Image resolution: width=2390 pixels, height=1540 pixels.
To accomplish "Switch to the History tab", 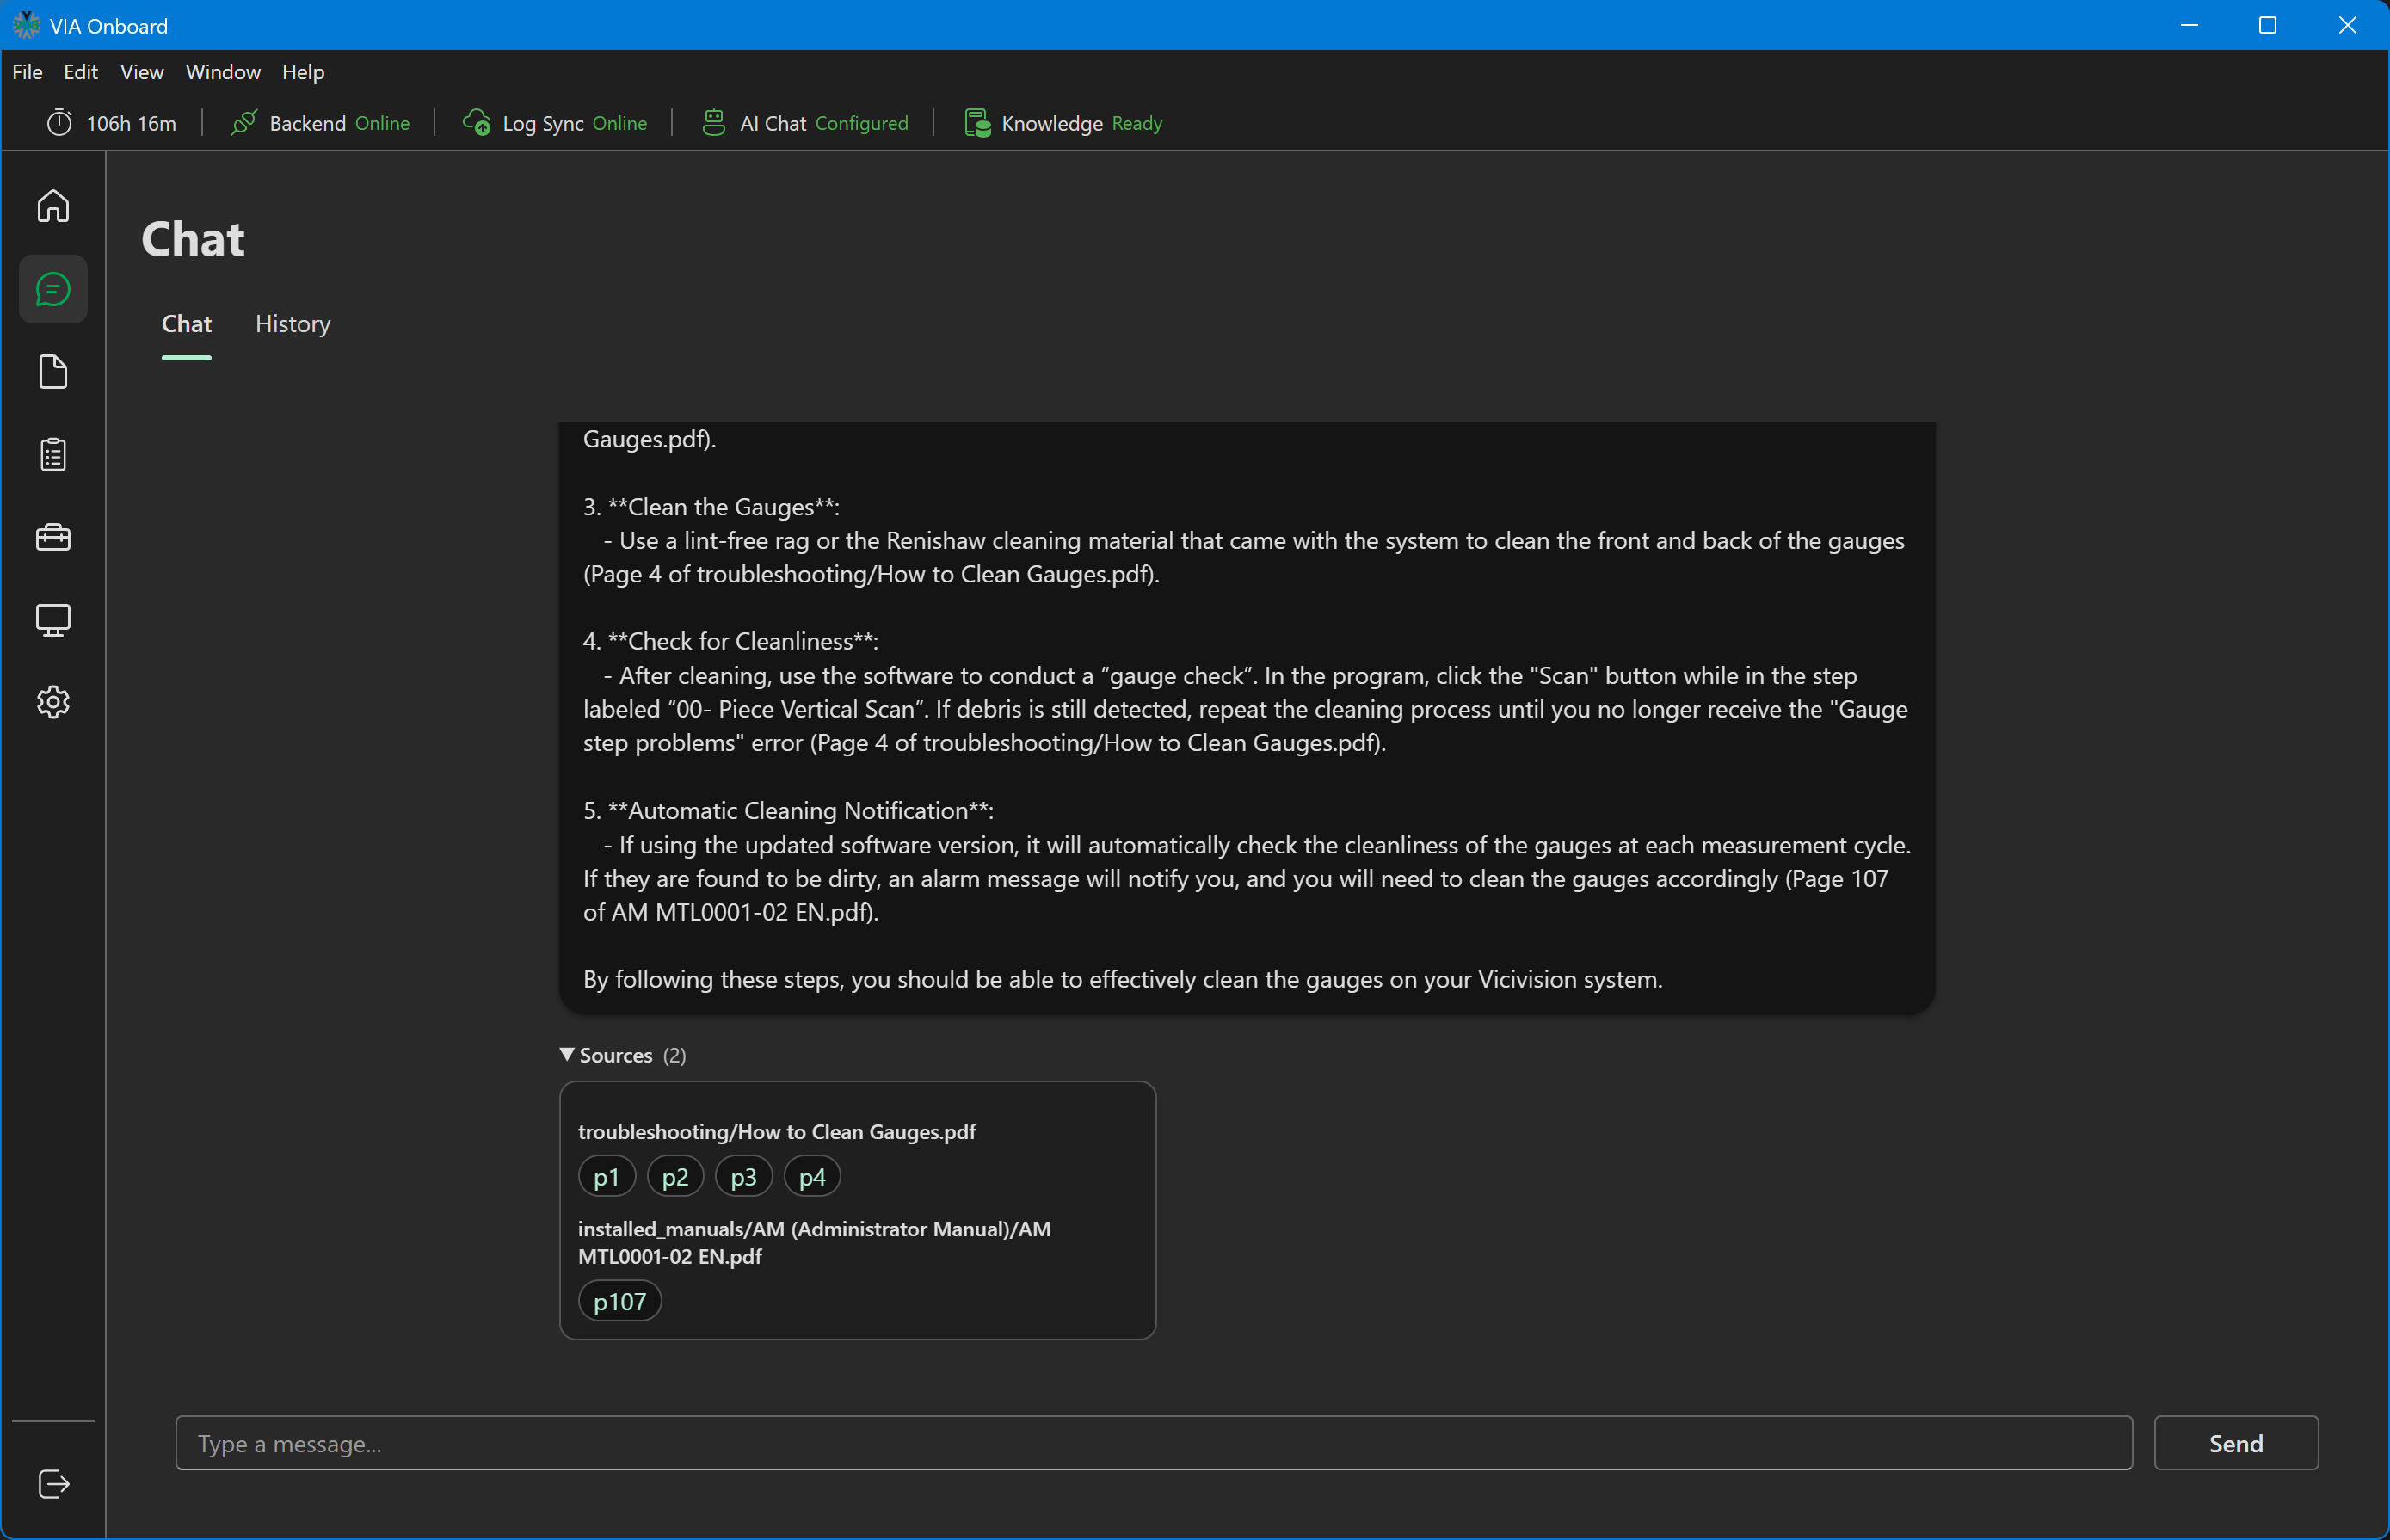I will pyautogui.click(x=292, y=324).
